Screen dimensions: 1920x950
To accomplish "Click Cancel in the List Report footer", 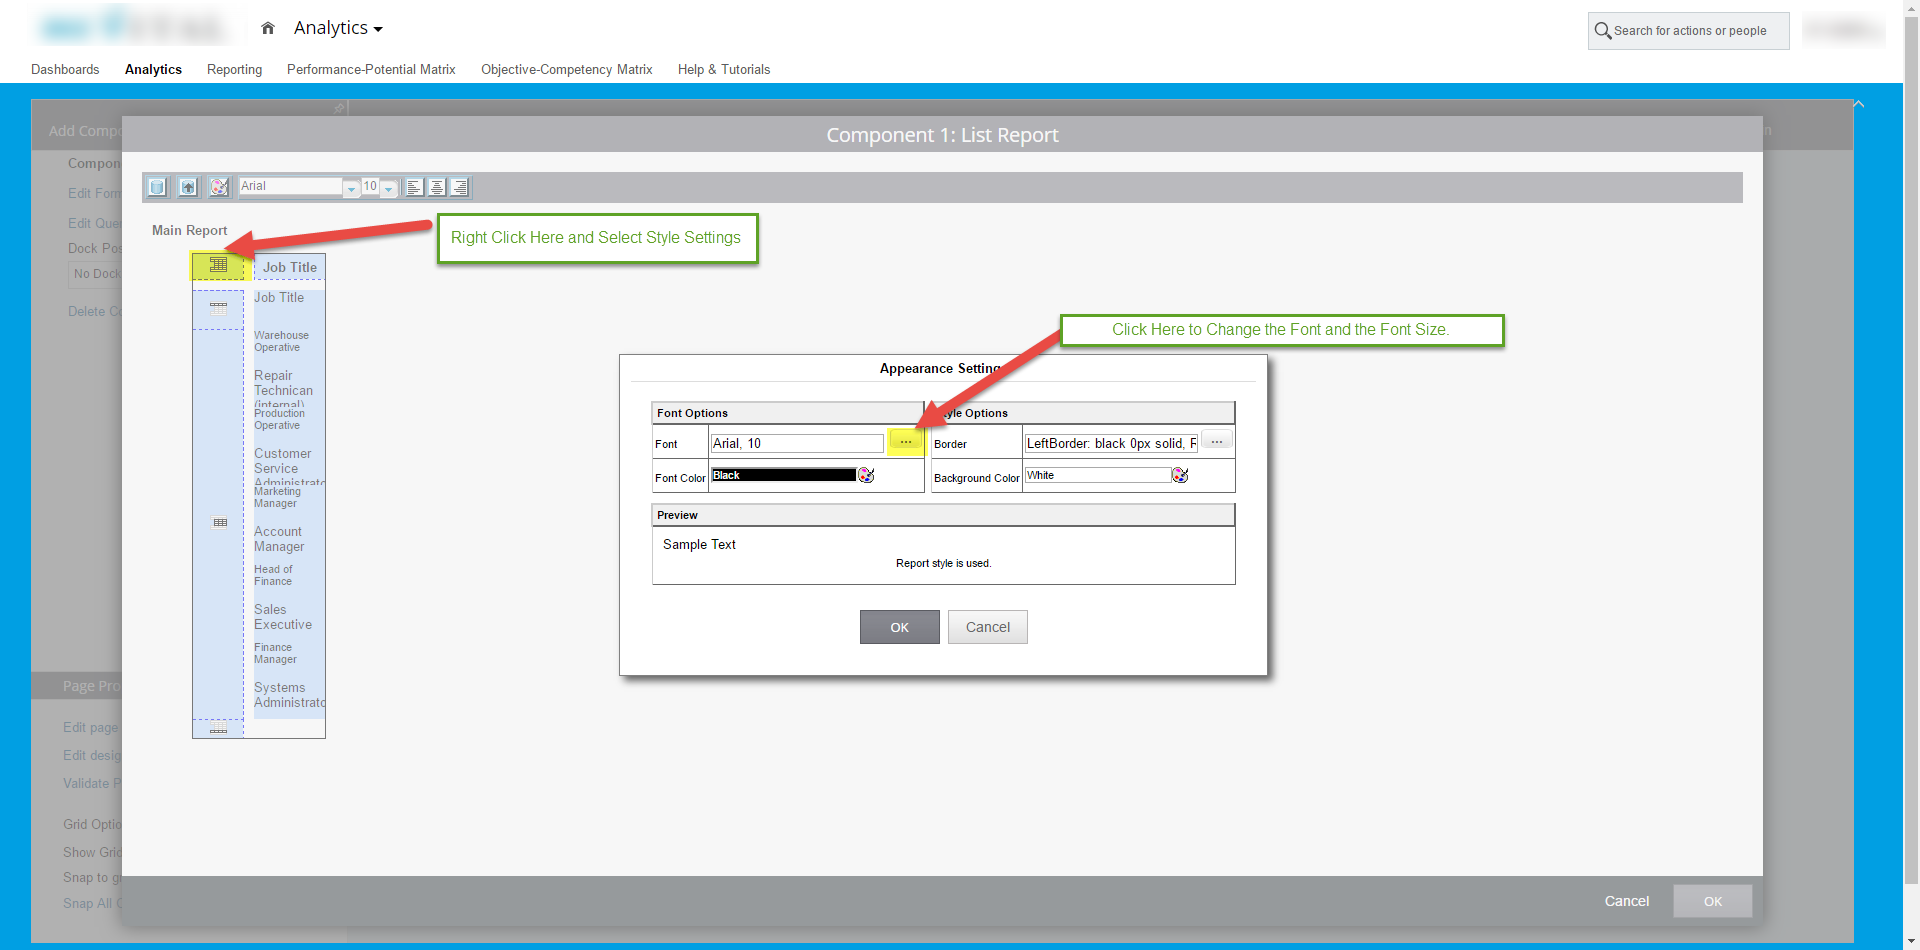I will coord(1627,901).
